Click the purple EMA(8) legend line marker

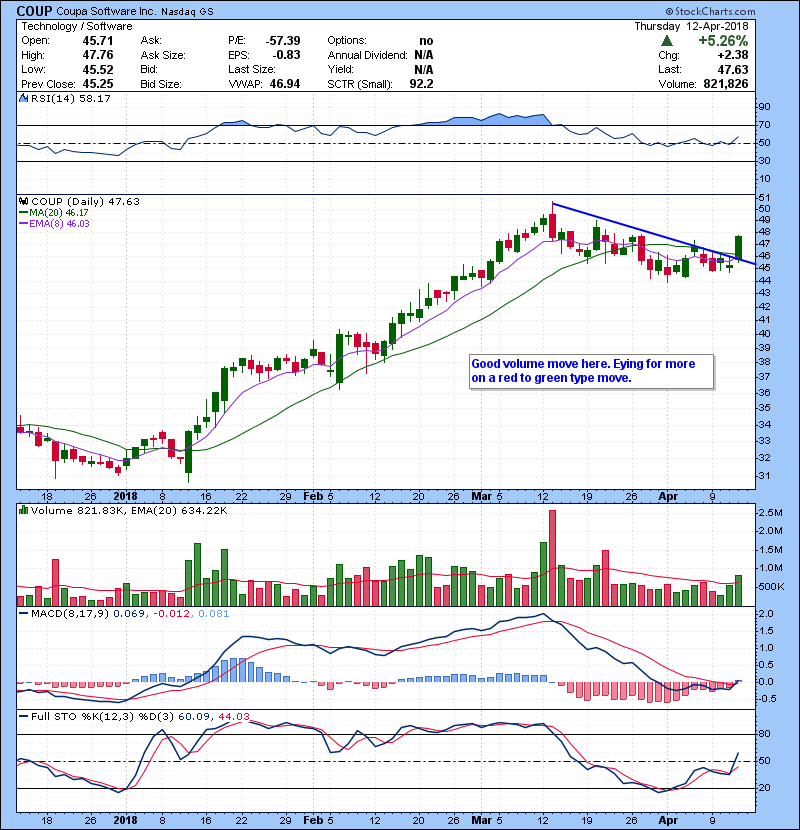23,223
